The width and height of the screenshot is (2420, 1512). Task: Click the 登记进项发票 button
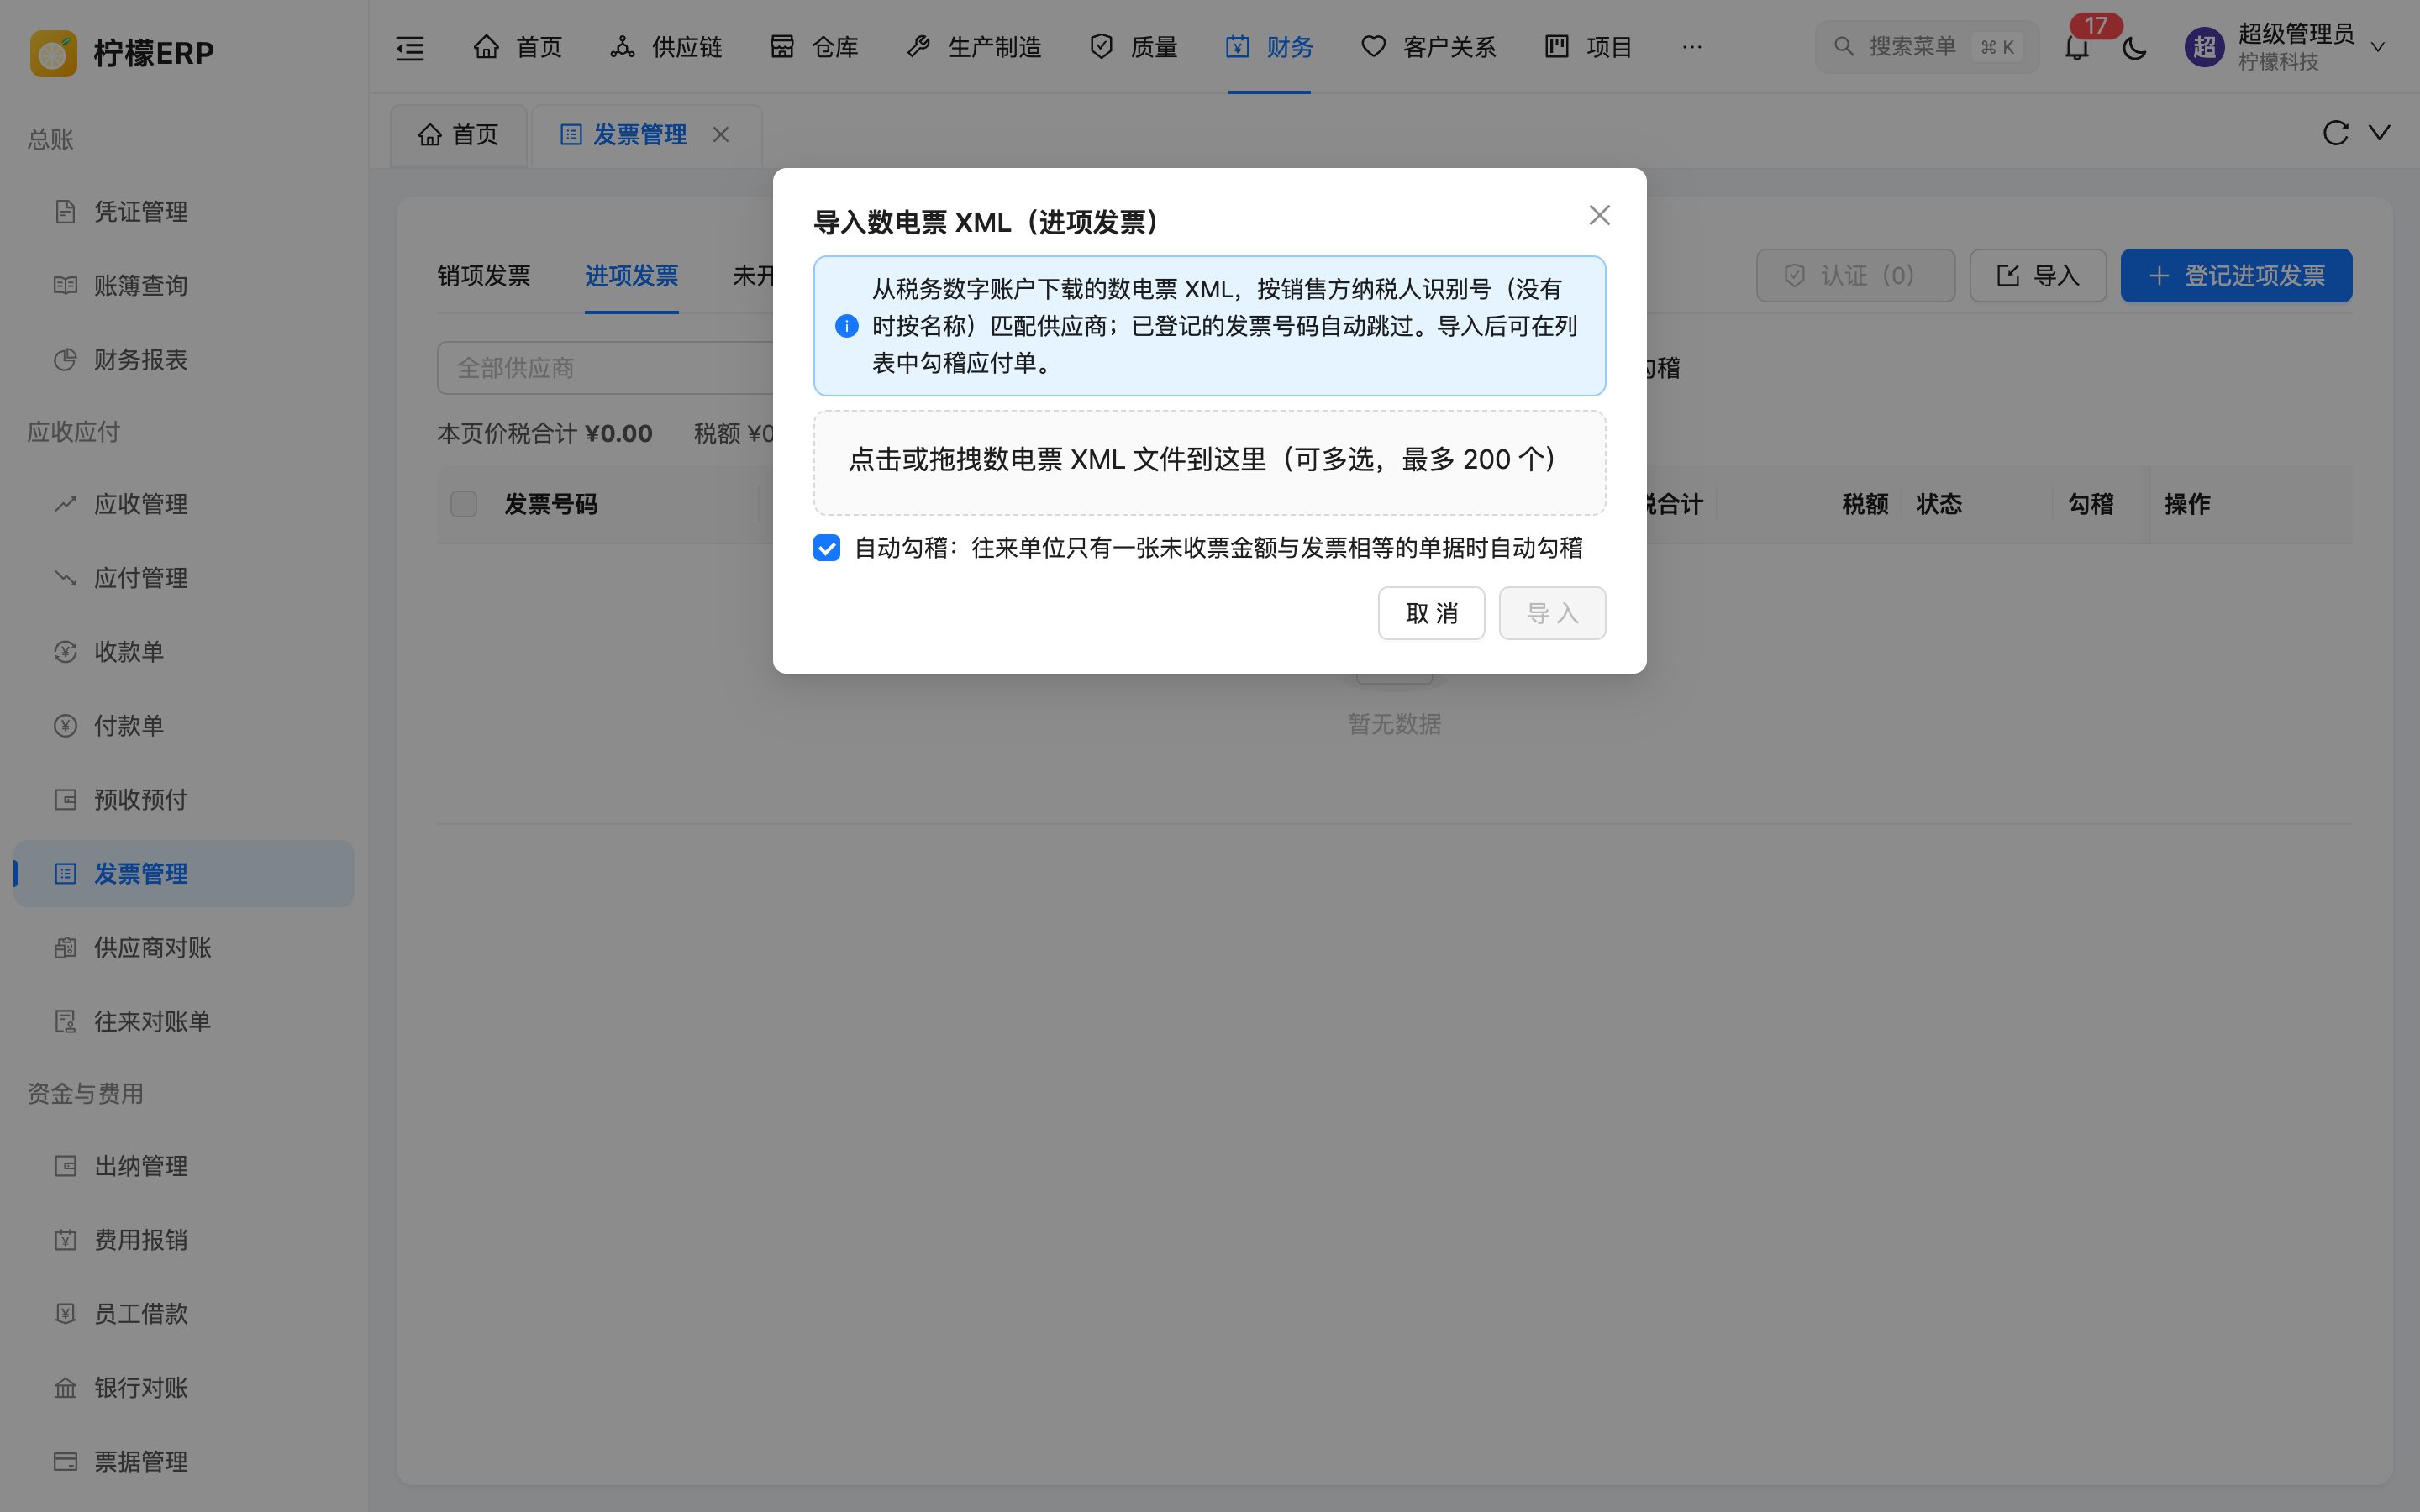click(2236, 276)
